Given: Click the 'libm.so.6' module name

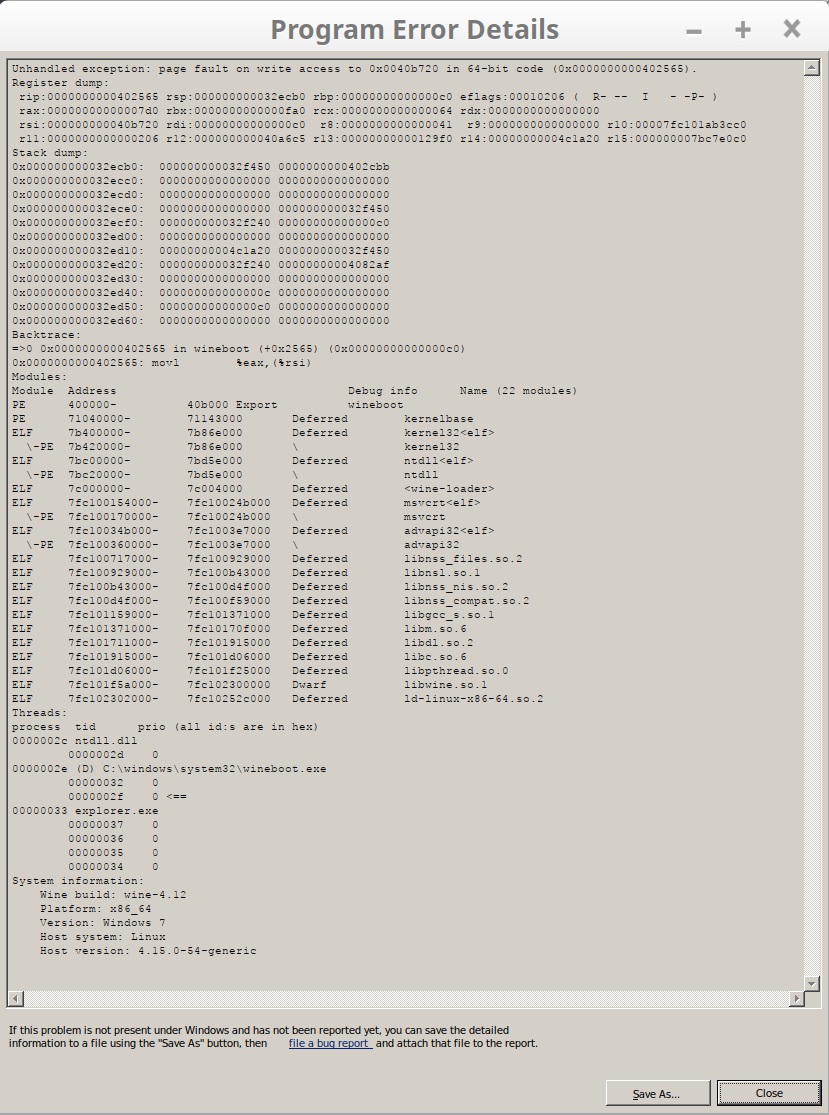Looking at the screenshot, I should 435,629.
